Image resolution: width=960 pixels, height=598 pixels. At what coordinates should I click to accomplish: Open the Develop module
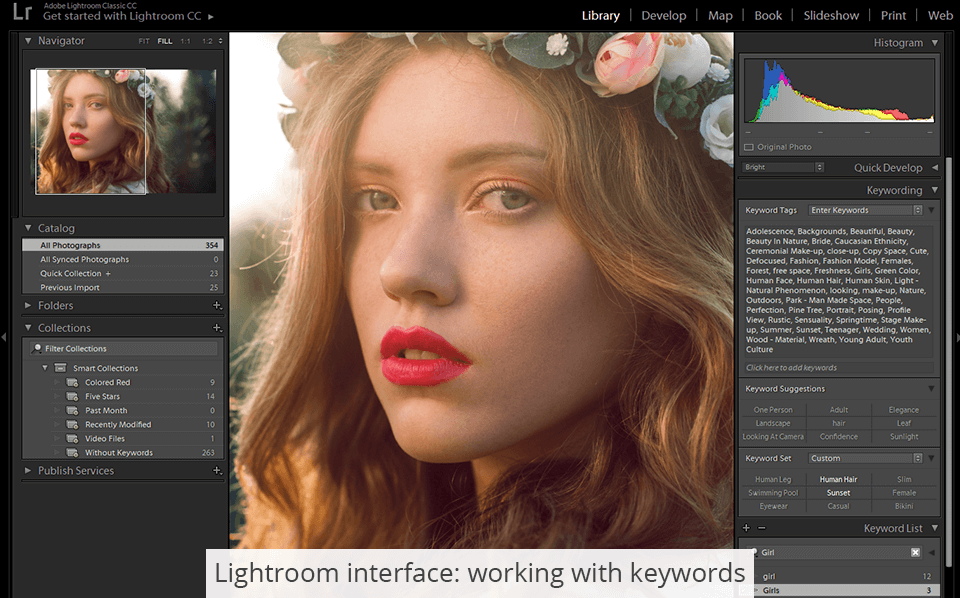pos(664,16)
